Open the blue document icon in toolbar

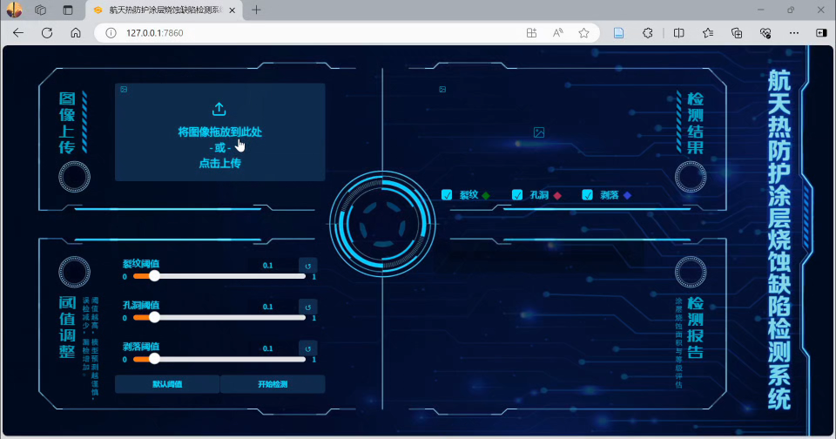(618, 33)
